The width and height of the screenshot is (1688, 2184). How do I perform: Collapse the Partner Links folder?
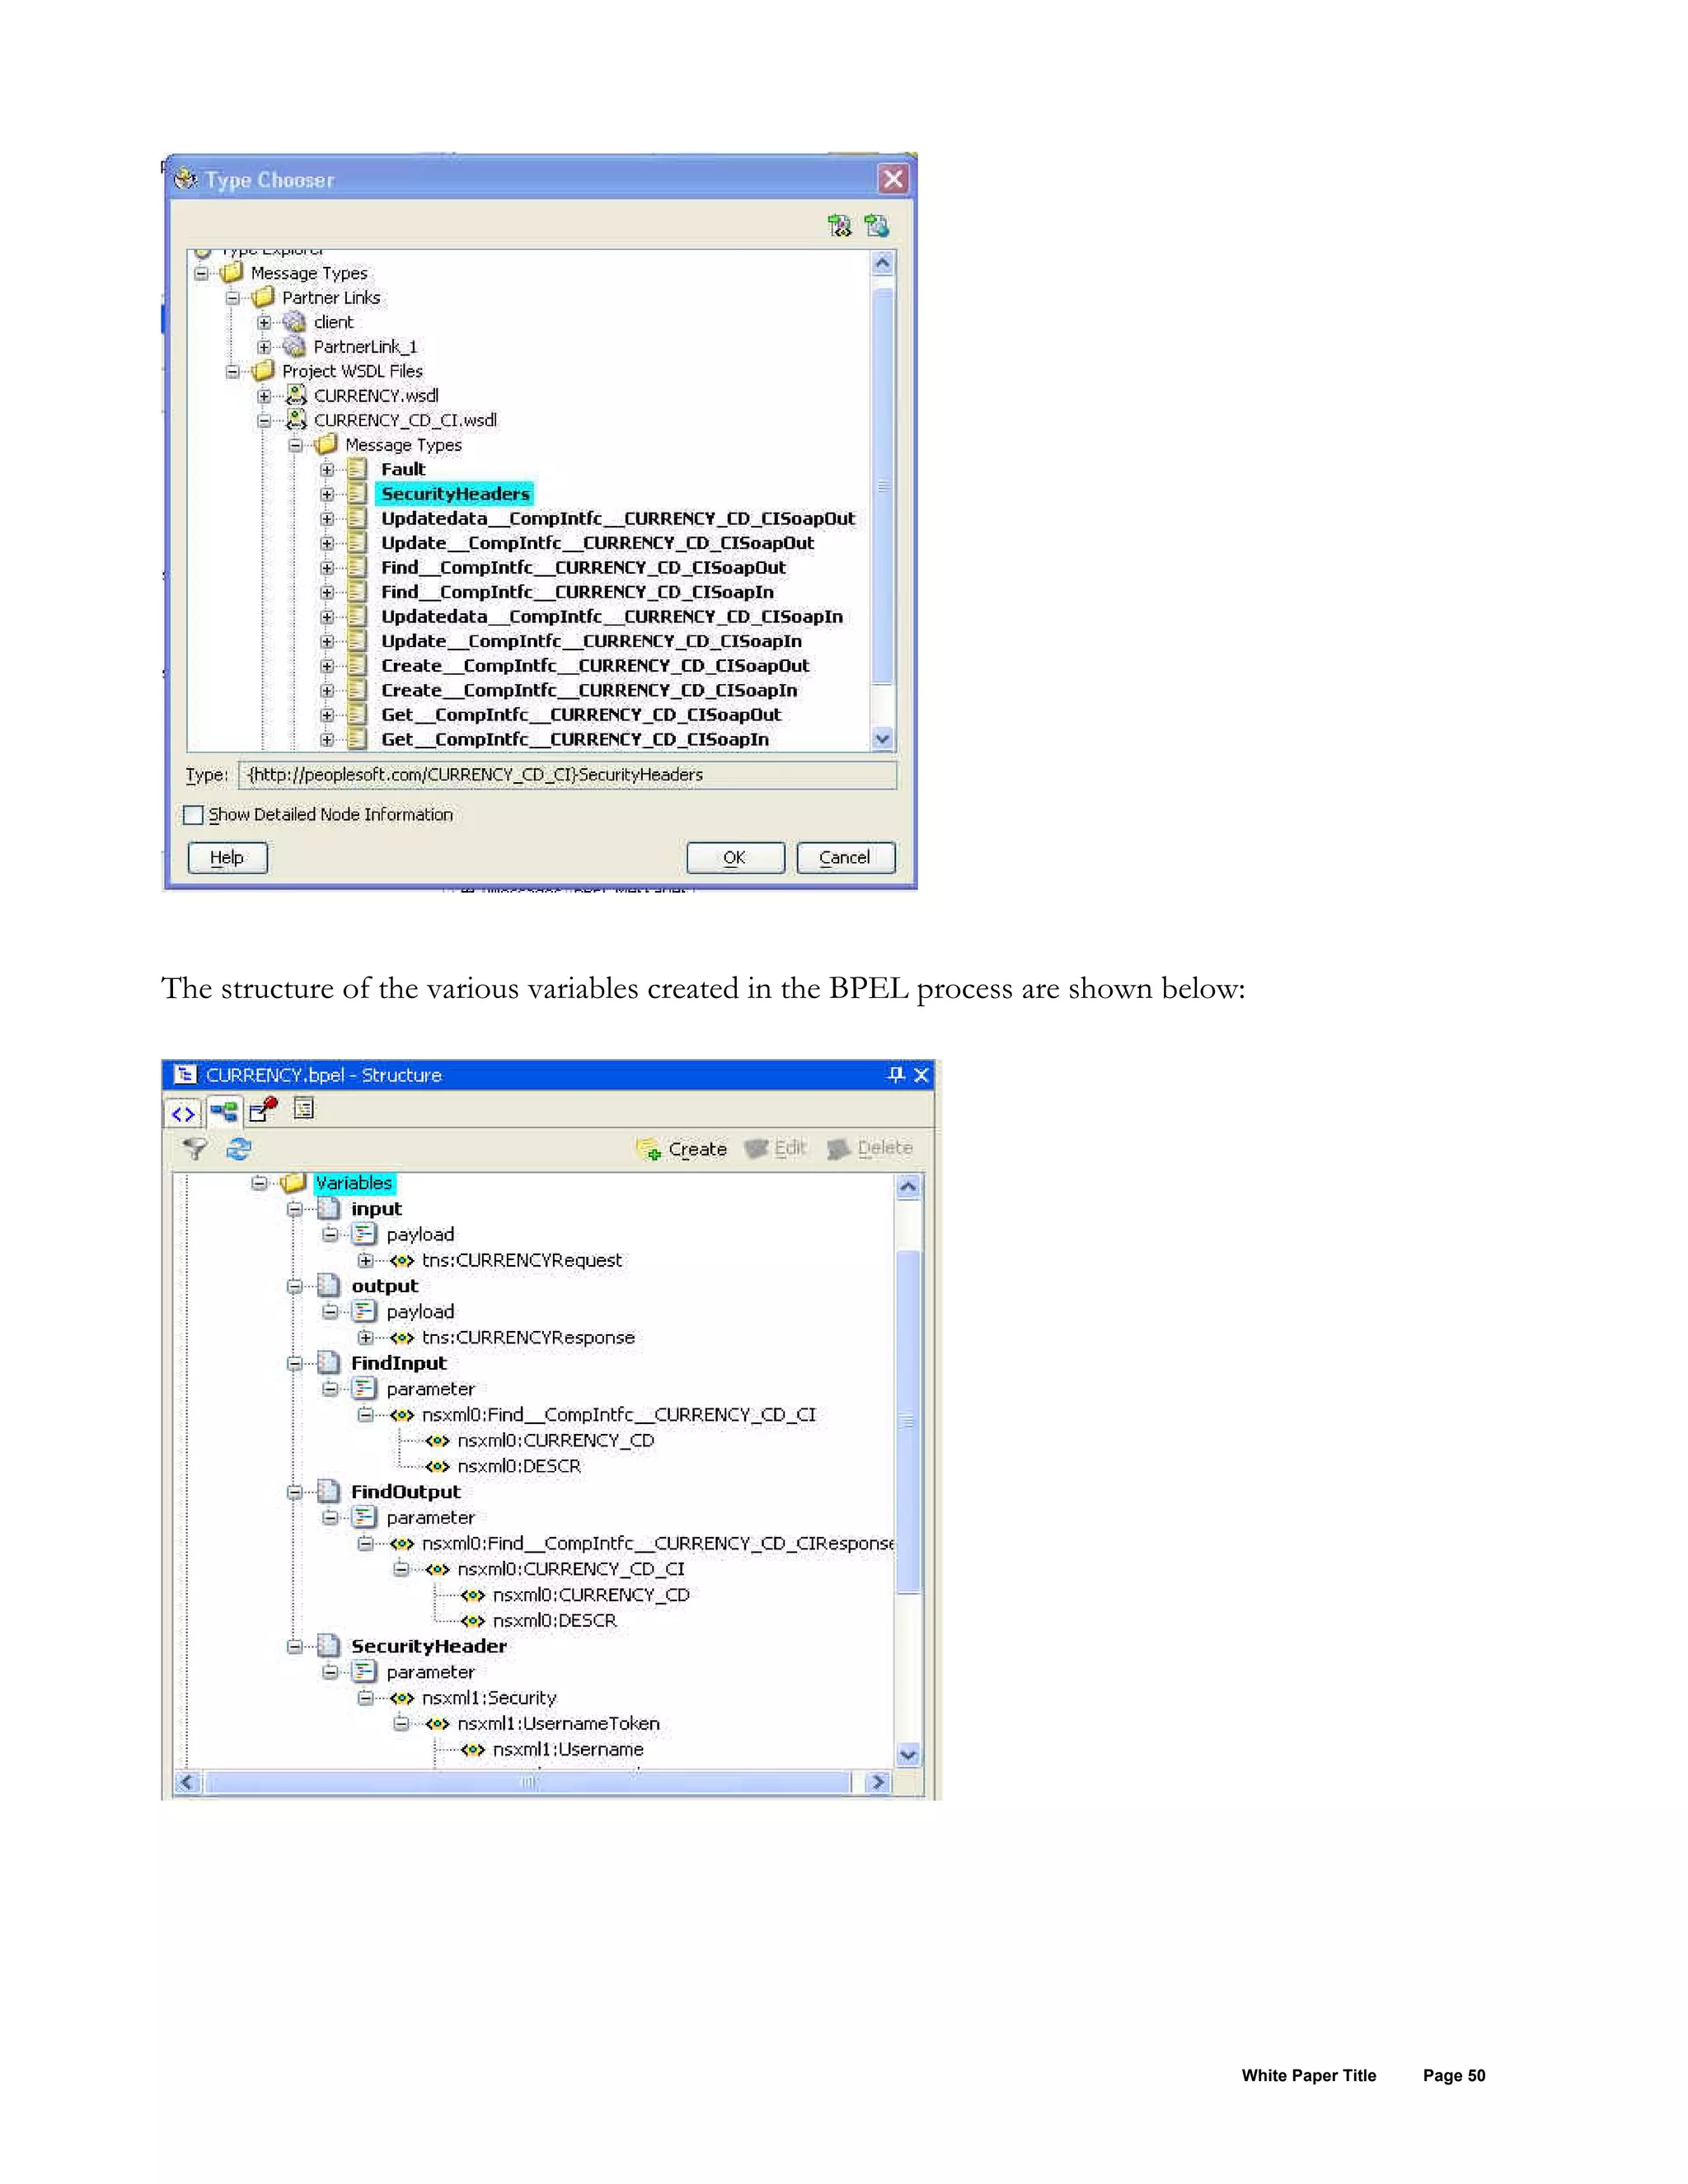(232, 298)
